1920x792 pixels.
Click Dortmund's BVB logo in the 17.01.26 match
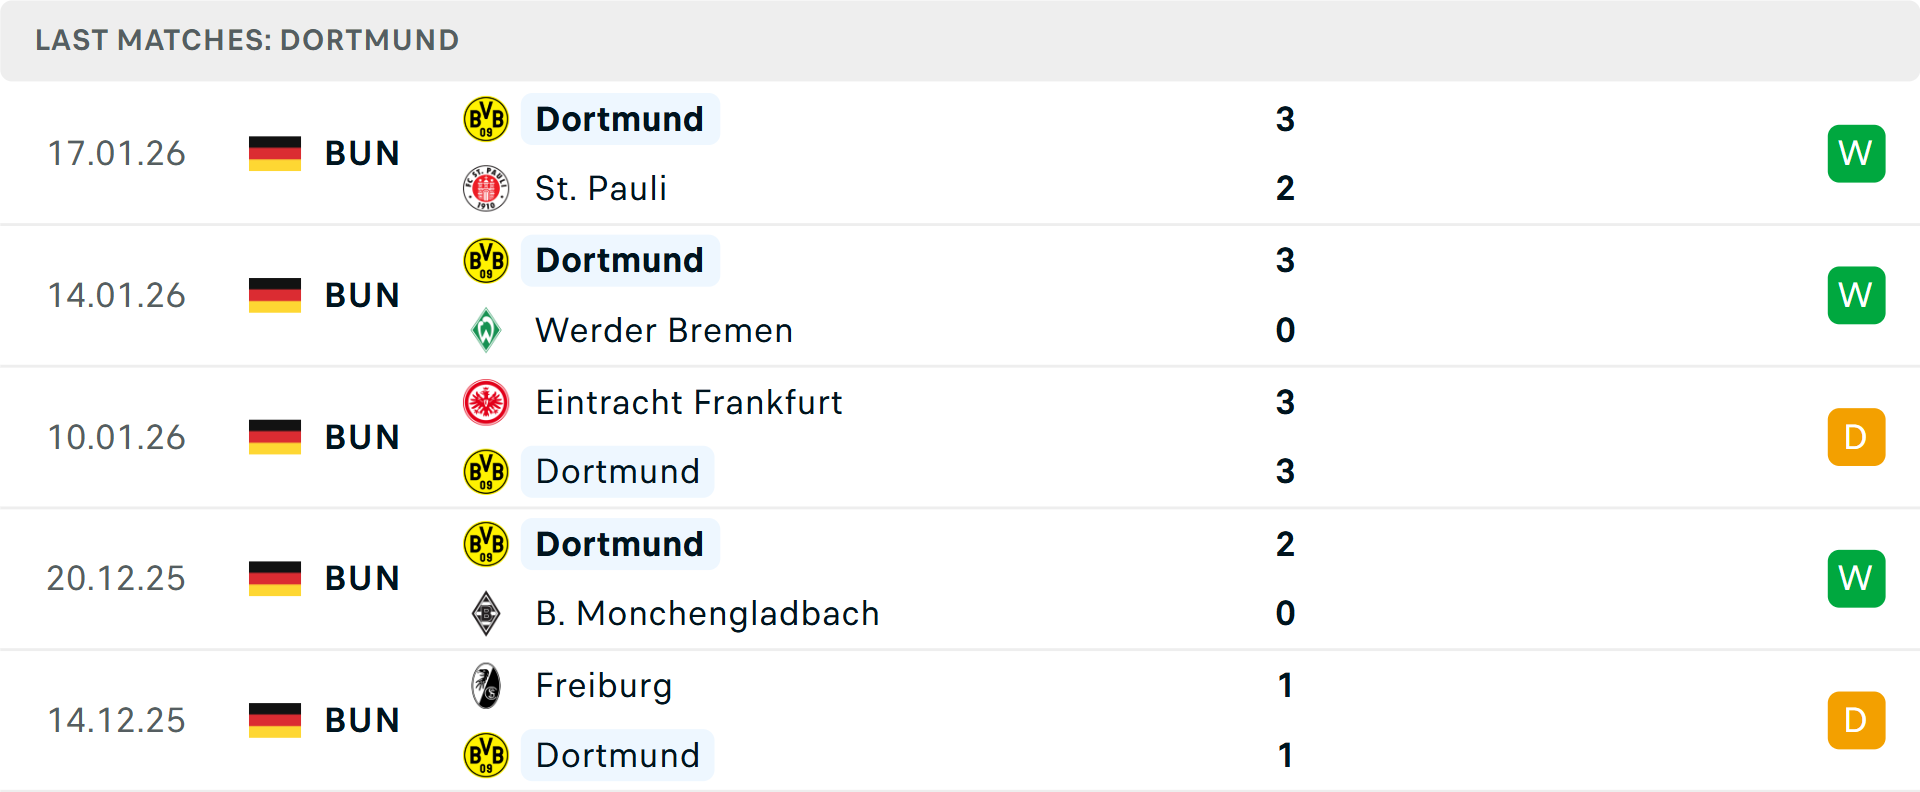coord(486,119)
